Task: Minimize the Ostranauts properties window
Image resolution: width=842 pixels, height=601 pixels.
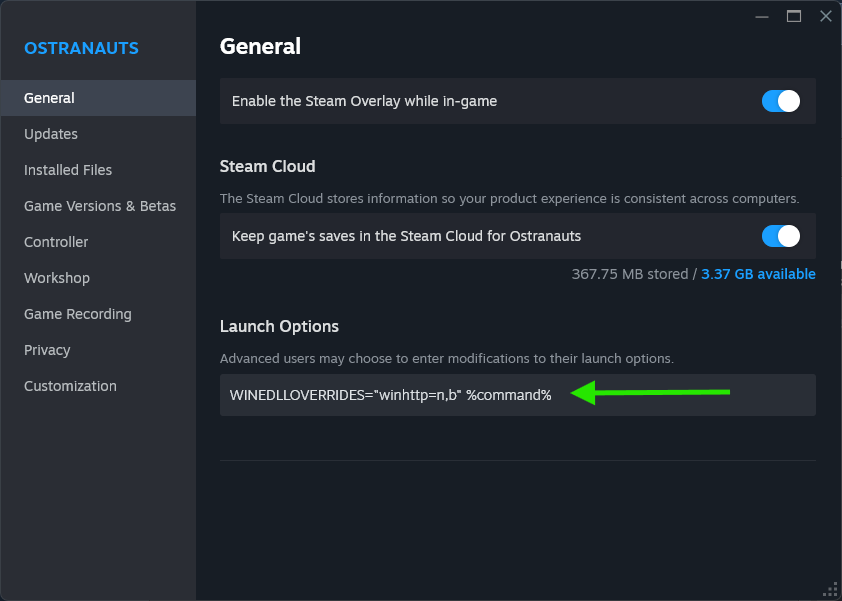Action: (x=761, y=17)
